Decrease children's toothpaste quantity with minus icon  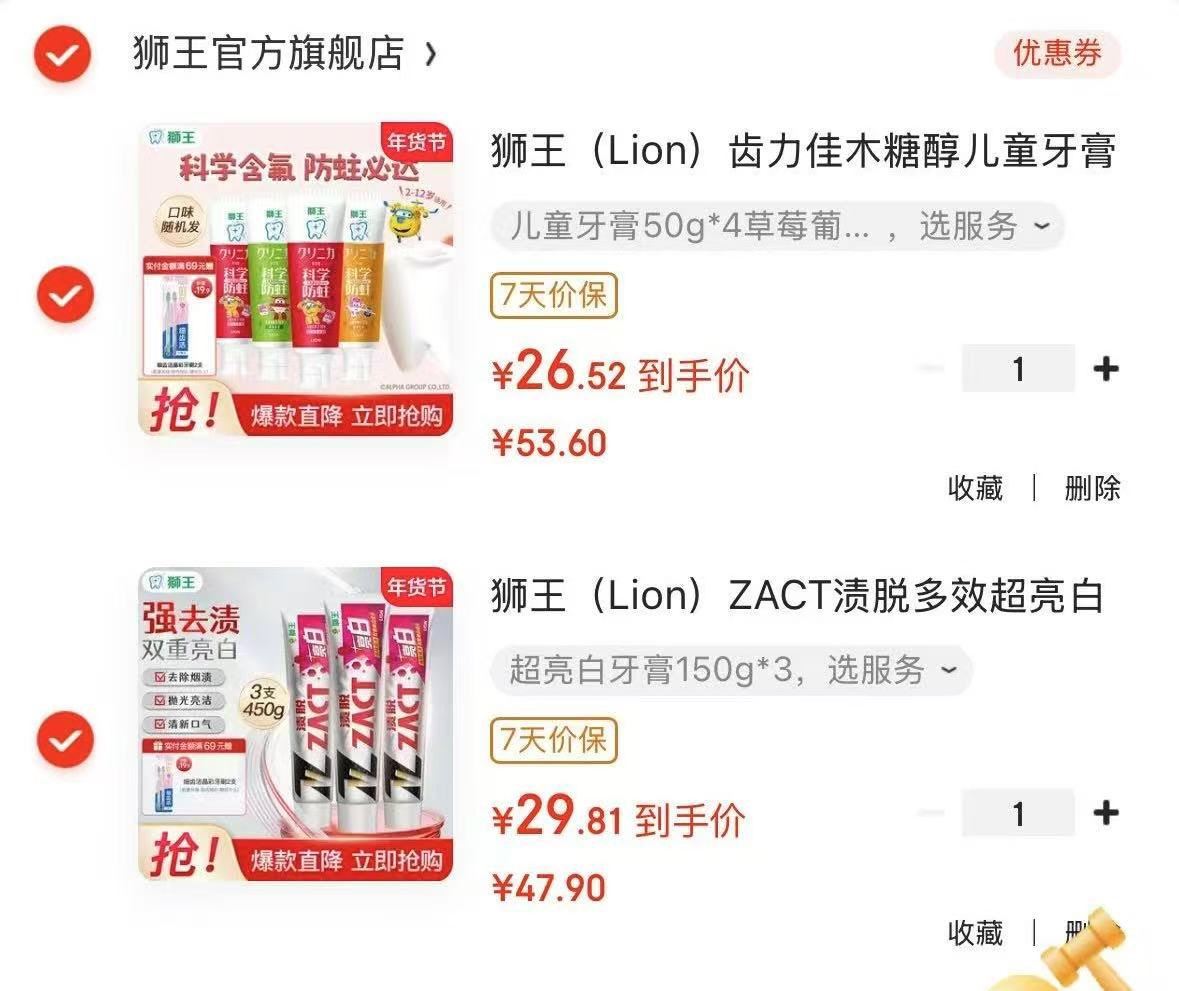click(x=931, y=368)
